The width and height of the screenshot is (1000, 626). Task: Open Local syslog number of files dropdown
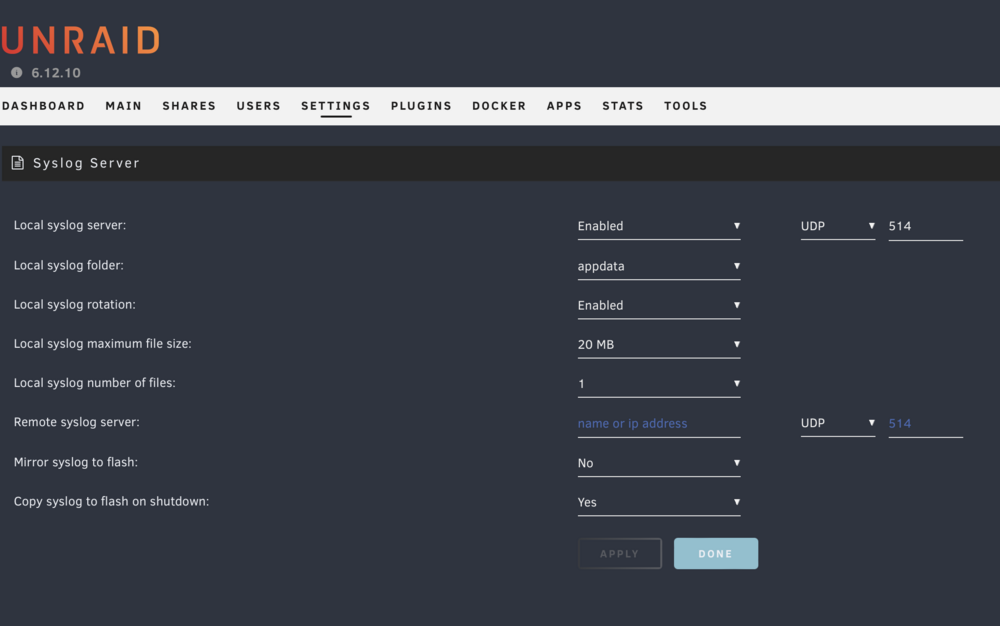[x=659, y=384]
